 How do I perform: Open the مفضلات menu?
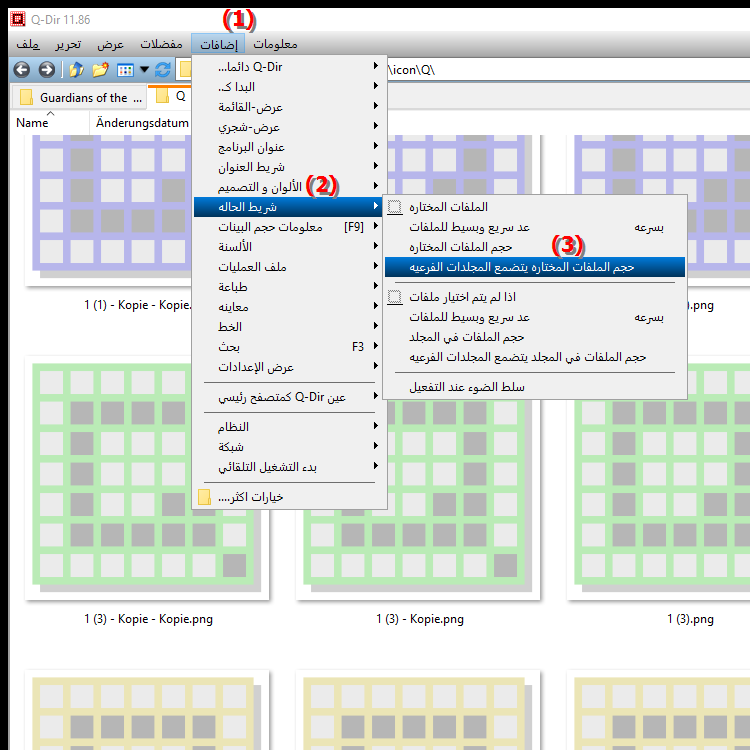pos(161,44)
